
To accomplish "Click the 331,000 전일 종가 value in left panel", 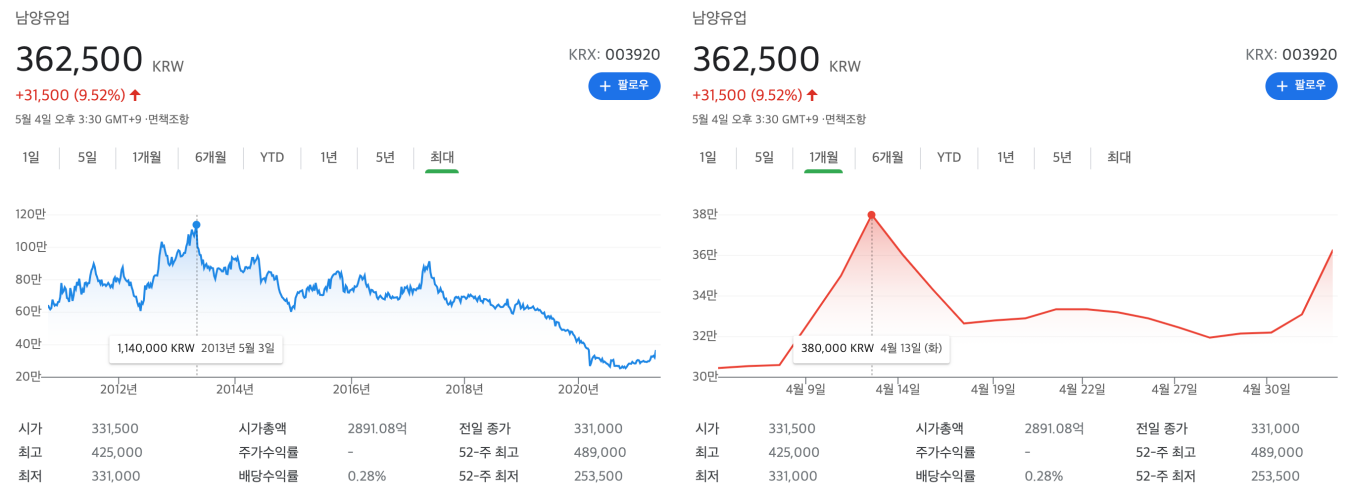I will 599,428.
